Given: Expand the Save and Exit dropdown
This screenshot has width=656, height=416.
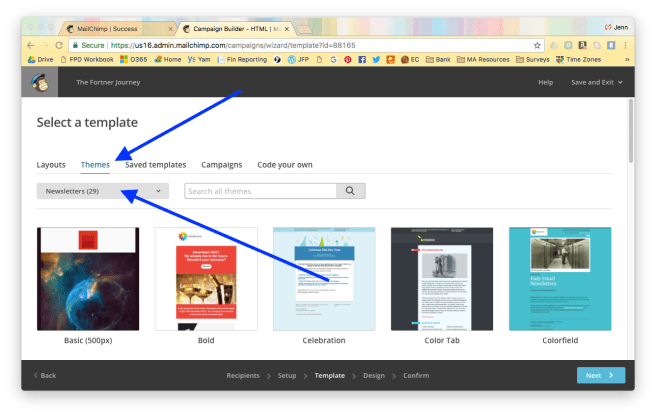Looking at the screenshot, I should [x=597, y=82].
